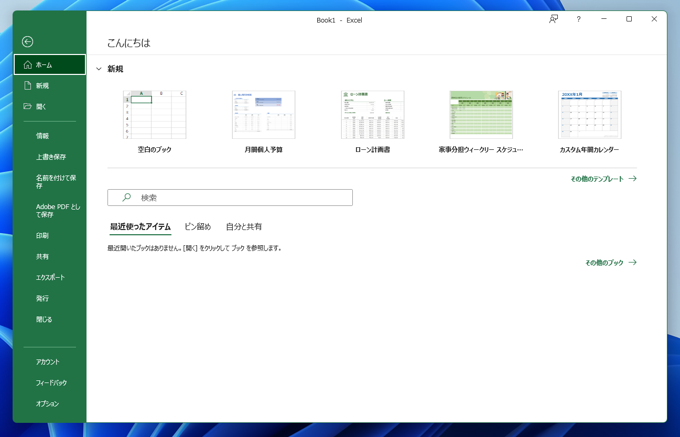This screenshot has width=680, height=437.
Task: Open the ローン計画書 template
Action: click(x=373, y=115)
